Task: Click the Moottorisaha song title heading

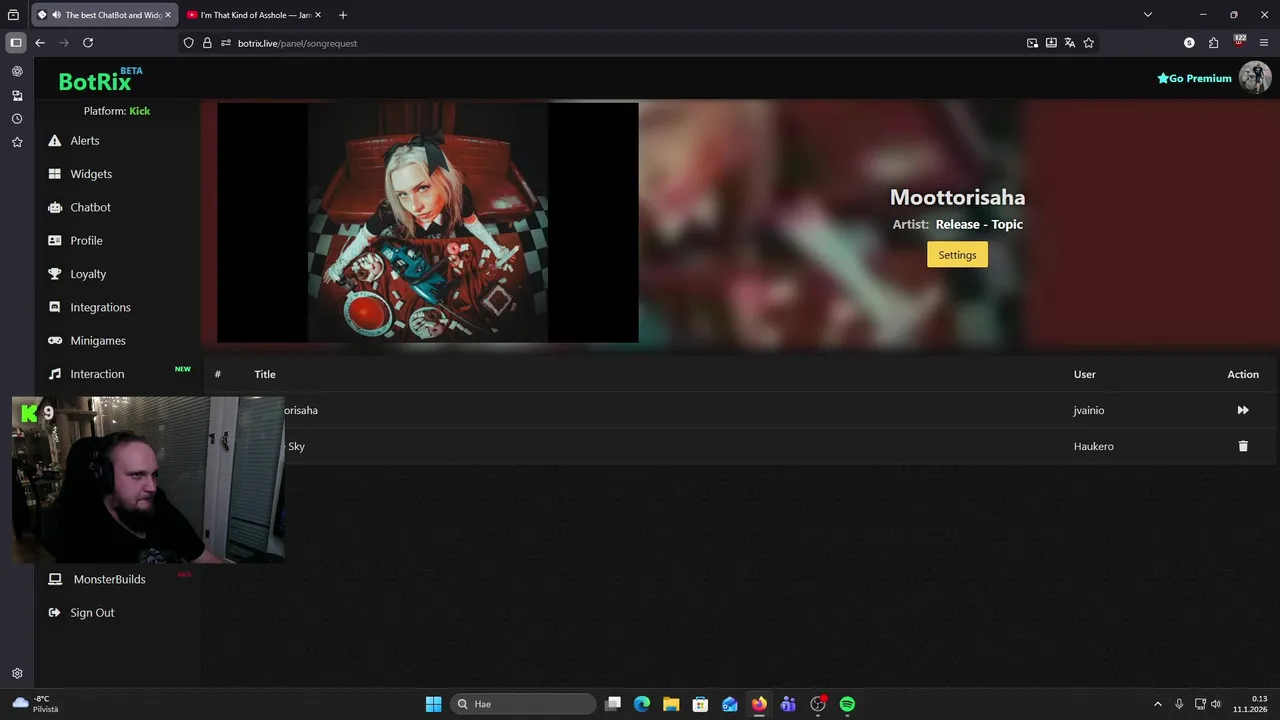Action: 957,197
